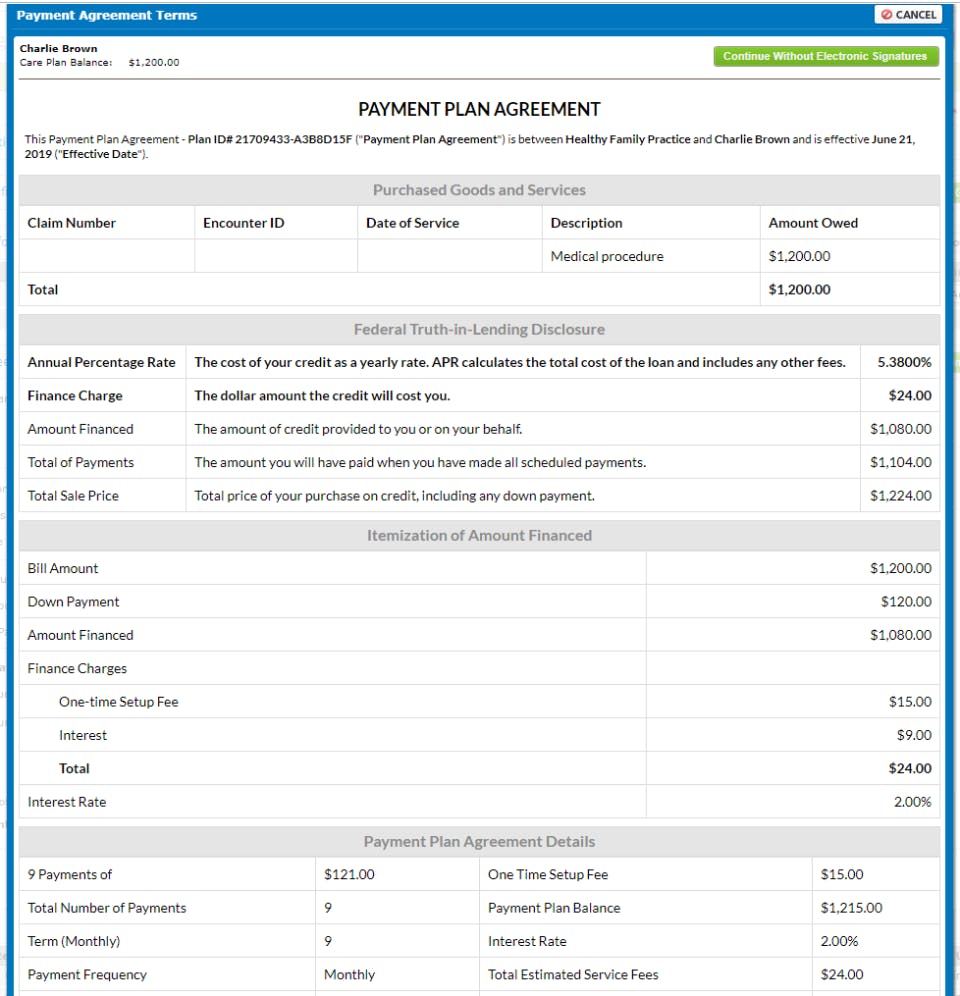Click the Purchased Goods and Services header

[479, 190]
